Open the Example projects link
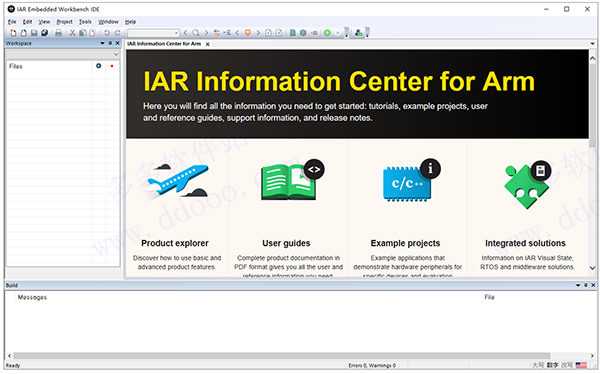Screen dimensions: 600x374 pyautogui.click(x=405, y=243)
